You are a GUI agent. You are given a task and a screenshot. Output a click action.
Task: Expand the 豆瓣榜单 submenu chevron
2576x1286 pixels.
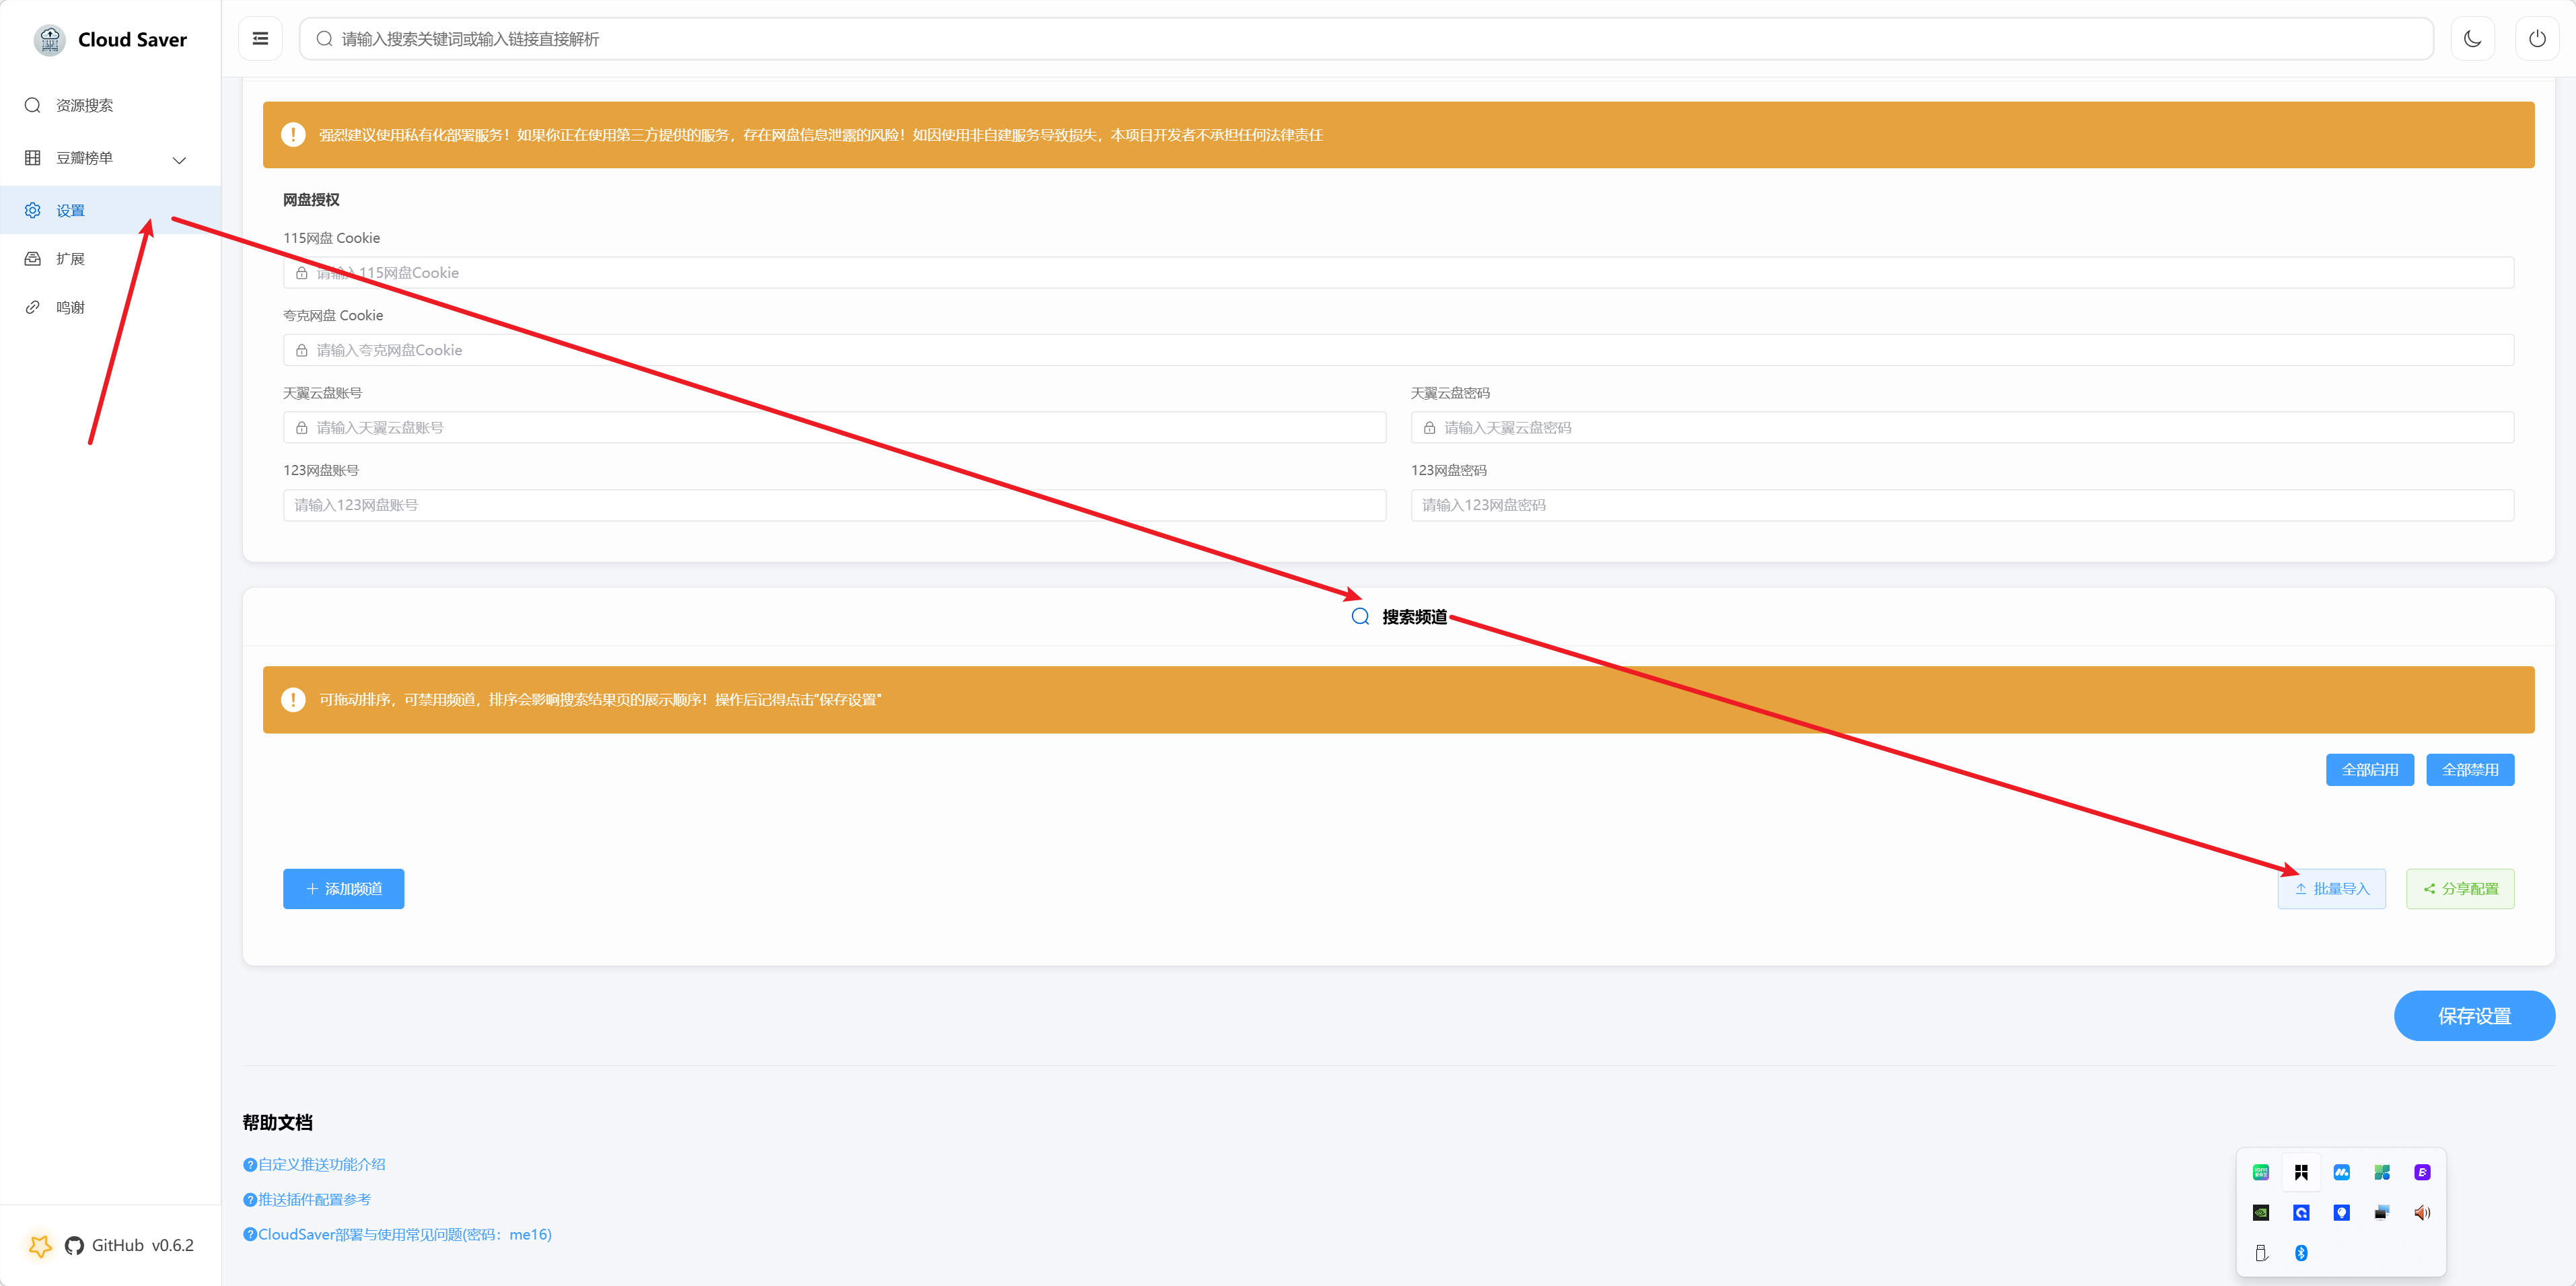(179, 159)
